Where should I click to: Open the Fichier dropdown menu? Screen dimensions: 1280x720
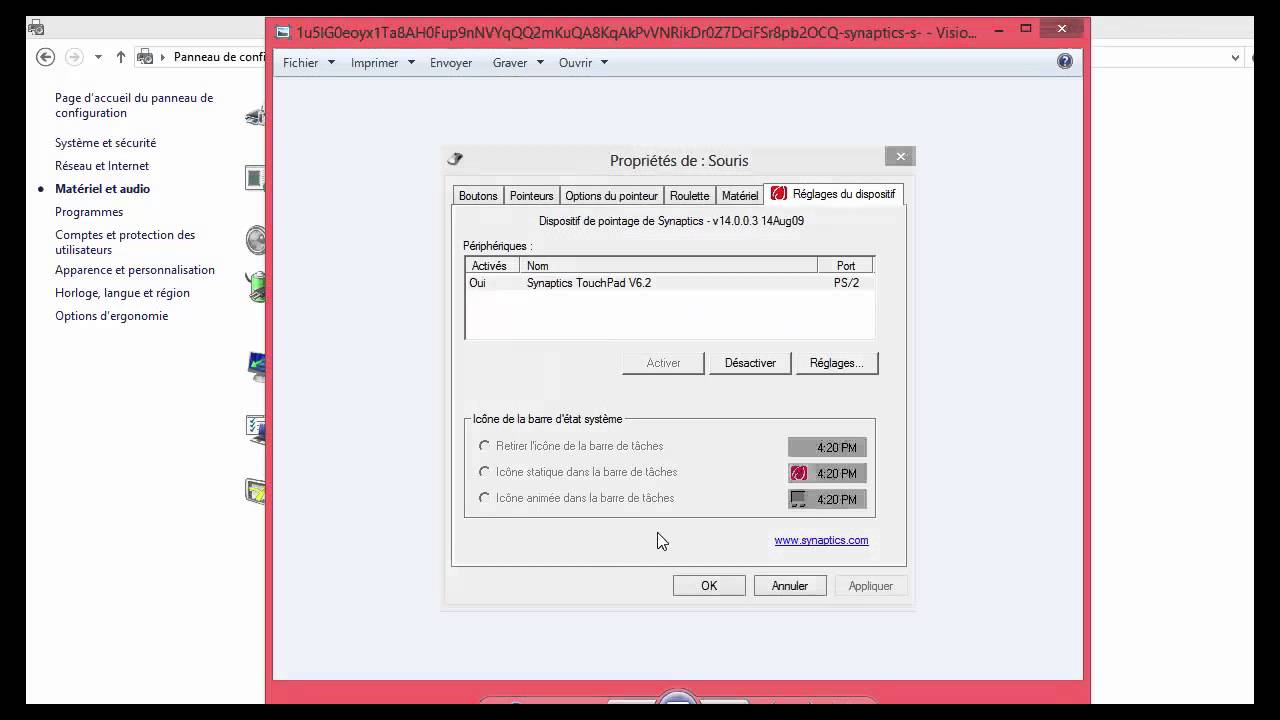(309, 62)
